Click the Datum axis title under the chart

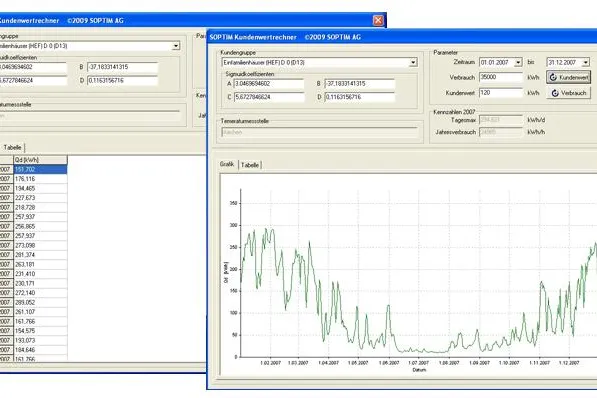(x=419, y=370)
